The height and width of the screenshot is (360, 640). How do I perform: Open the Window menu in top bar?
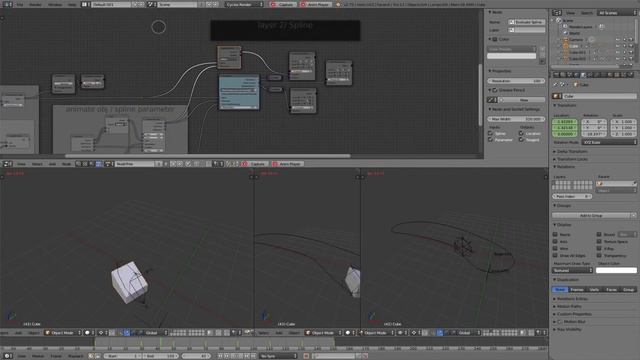click(x=55, y=4)
